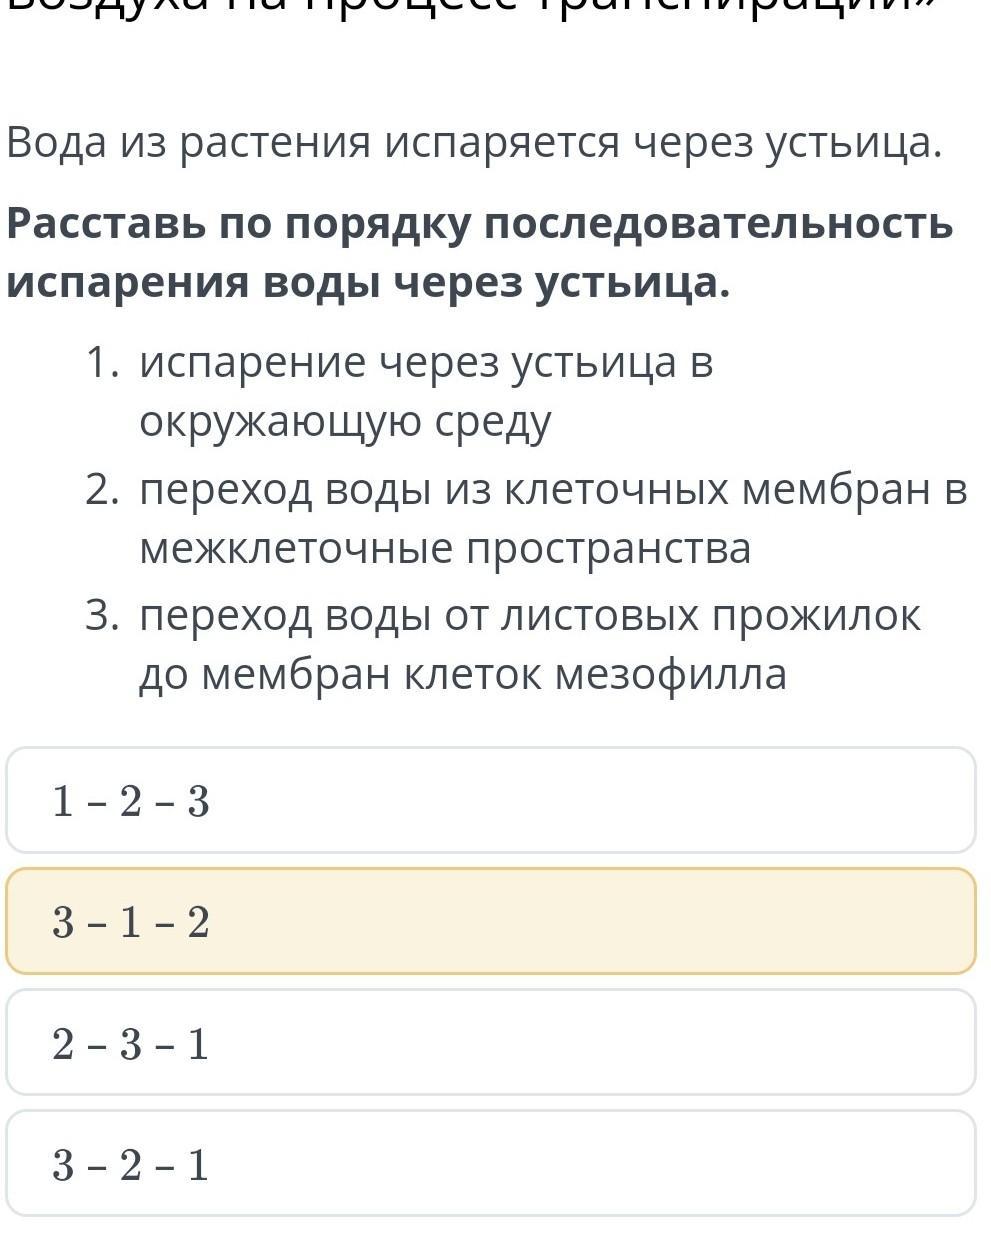Click the bold instruction 'Расставь по порядку последовательность'
Viewport: 991px width, 1258px height.
point(480,223)
